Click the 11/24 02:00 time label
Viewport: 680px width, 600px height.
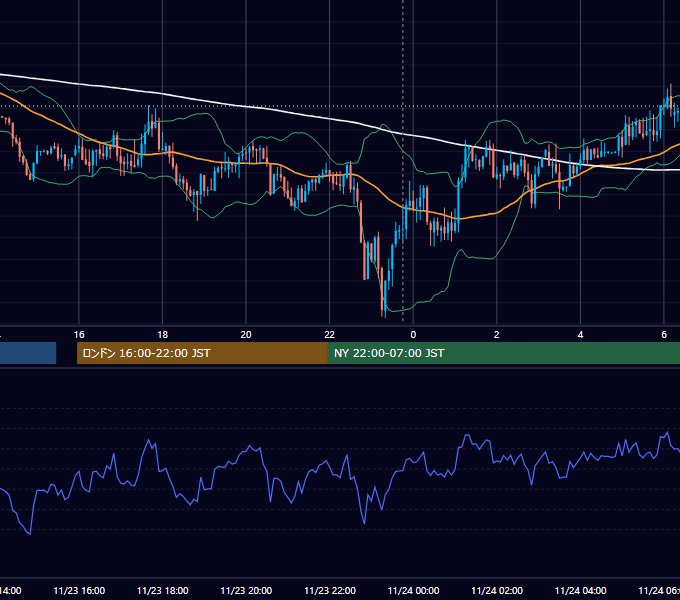tap(497, 590)
